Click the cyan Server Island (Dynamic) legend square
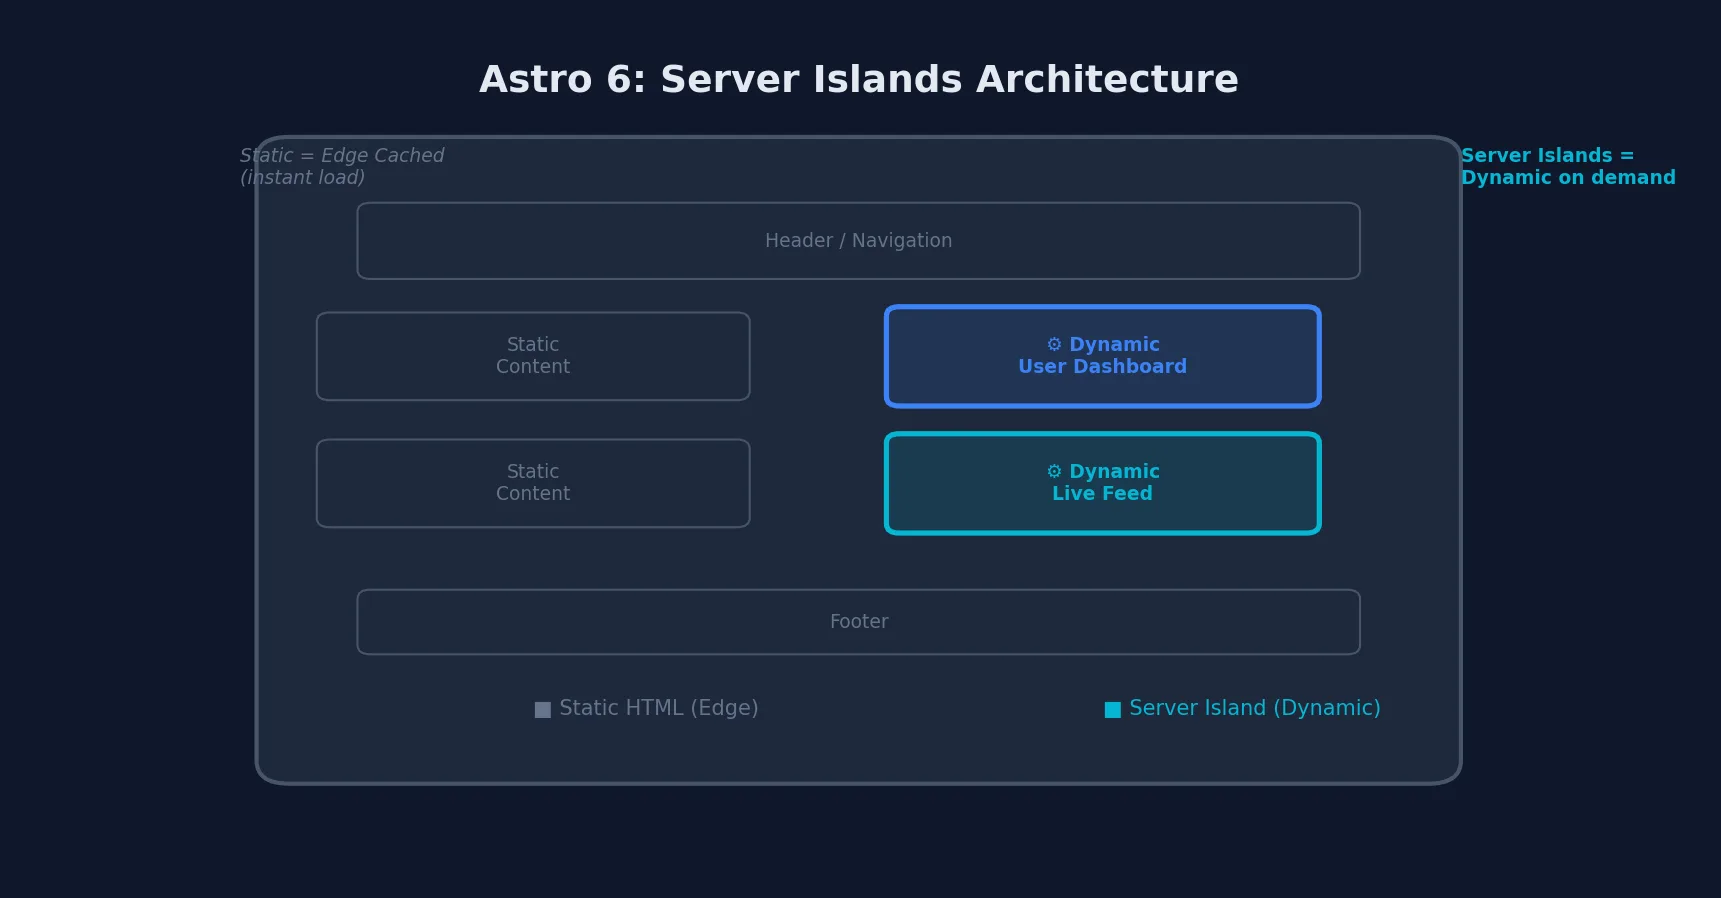 pyautogui.click(x=1113, y=710)
